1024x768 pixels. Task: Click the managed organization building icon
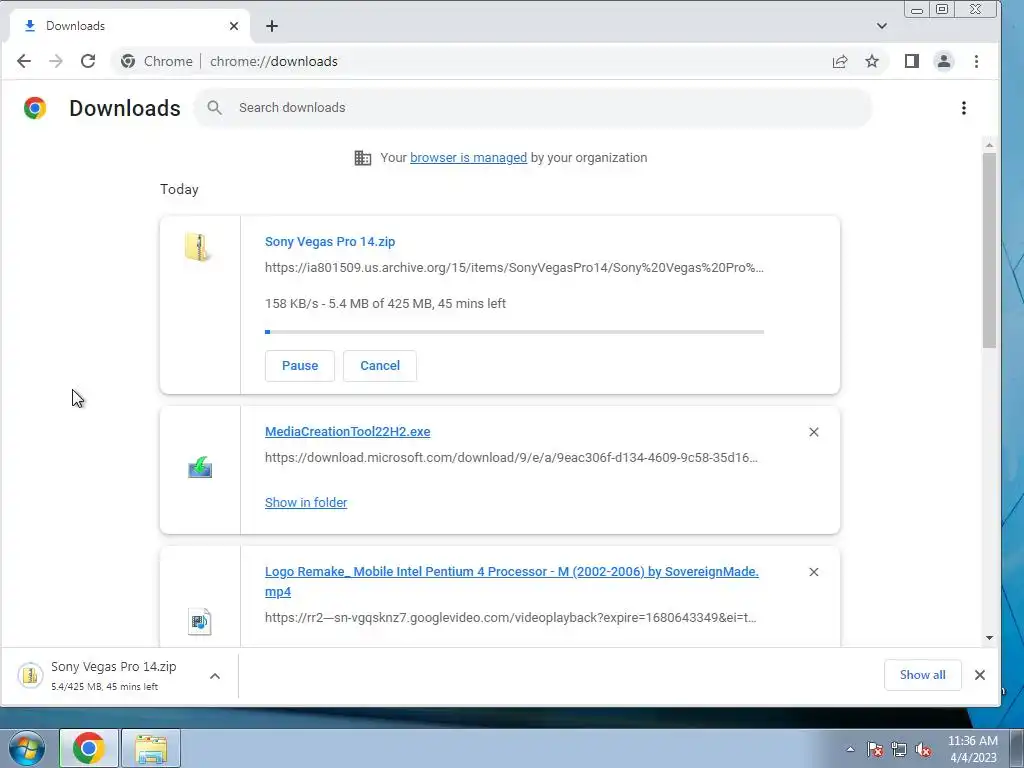click(362, 158)
